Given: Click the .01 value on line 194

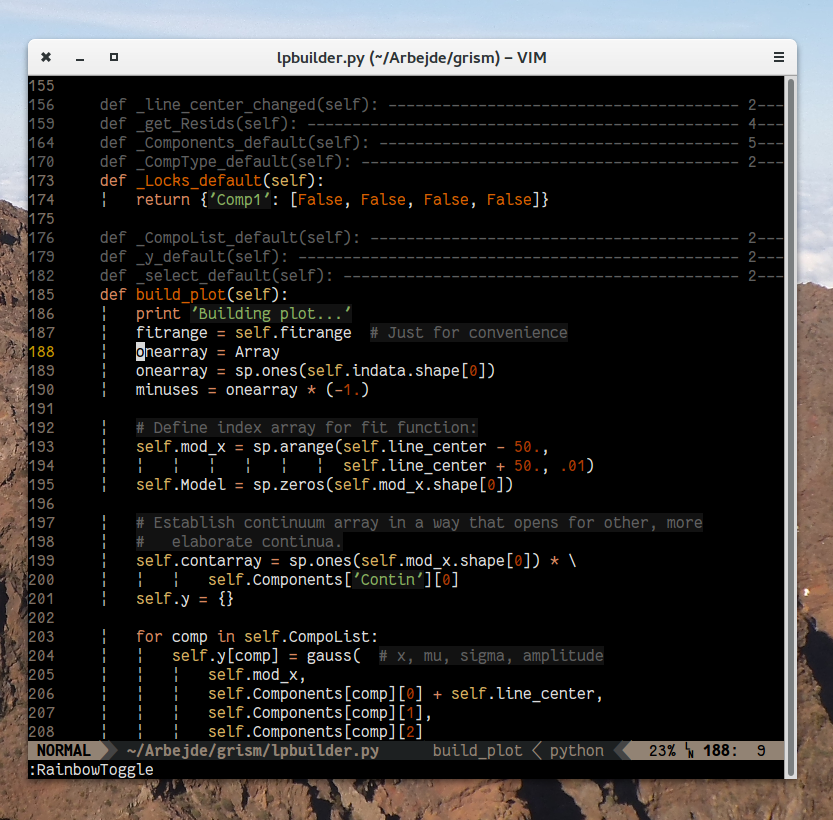Looking at the screenshot, I should 572,466.
